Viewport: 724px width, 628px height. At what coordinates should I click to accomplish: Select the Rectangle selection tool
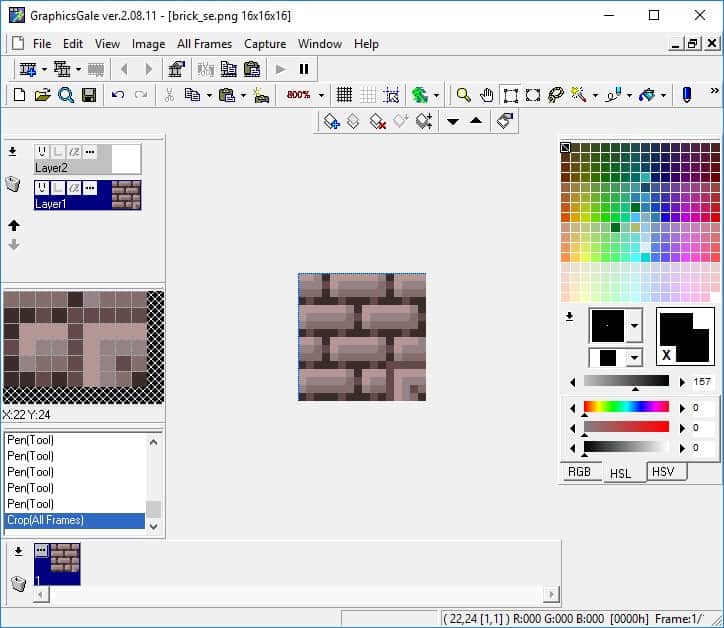click(x=510, y=95)
